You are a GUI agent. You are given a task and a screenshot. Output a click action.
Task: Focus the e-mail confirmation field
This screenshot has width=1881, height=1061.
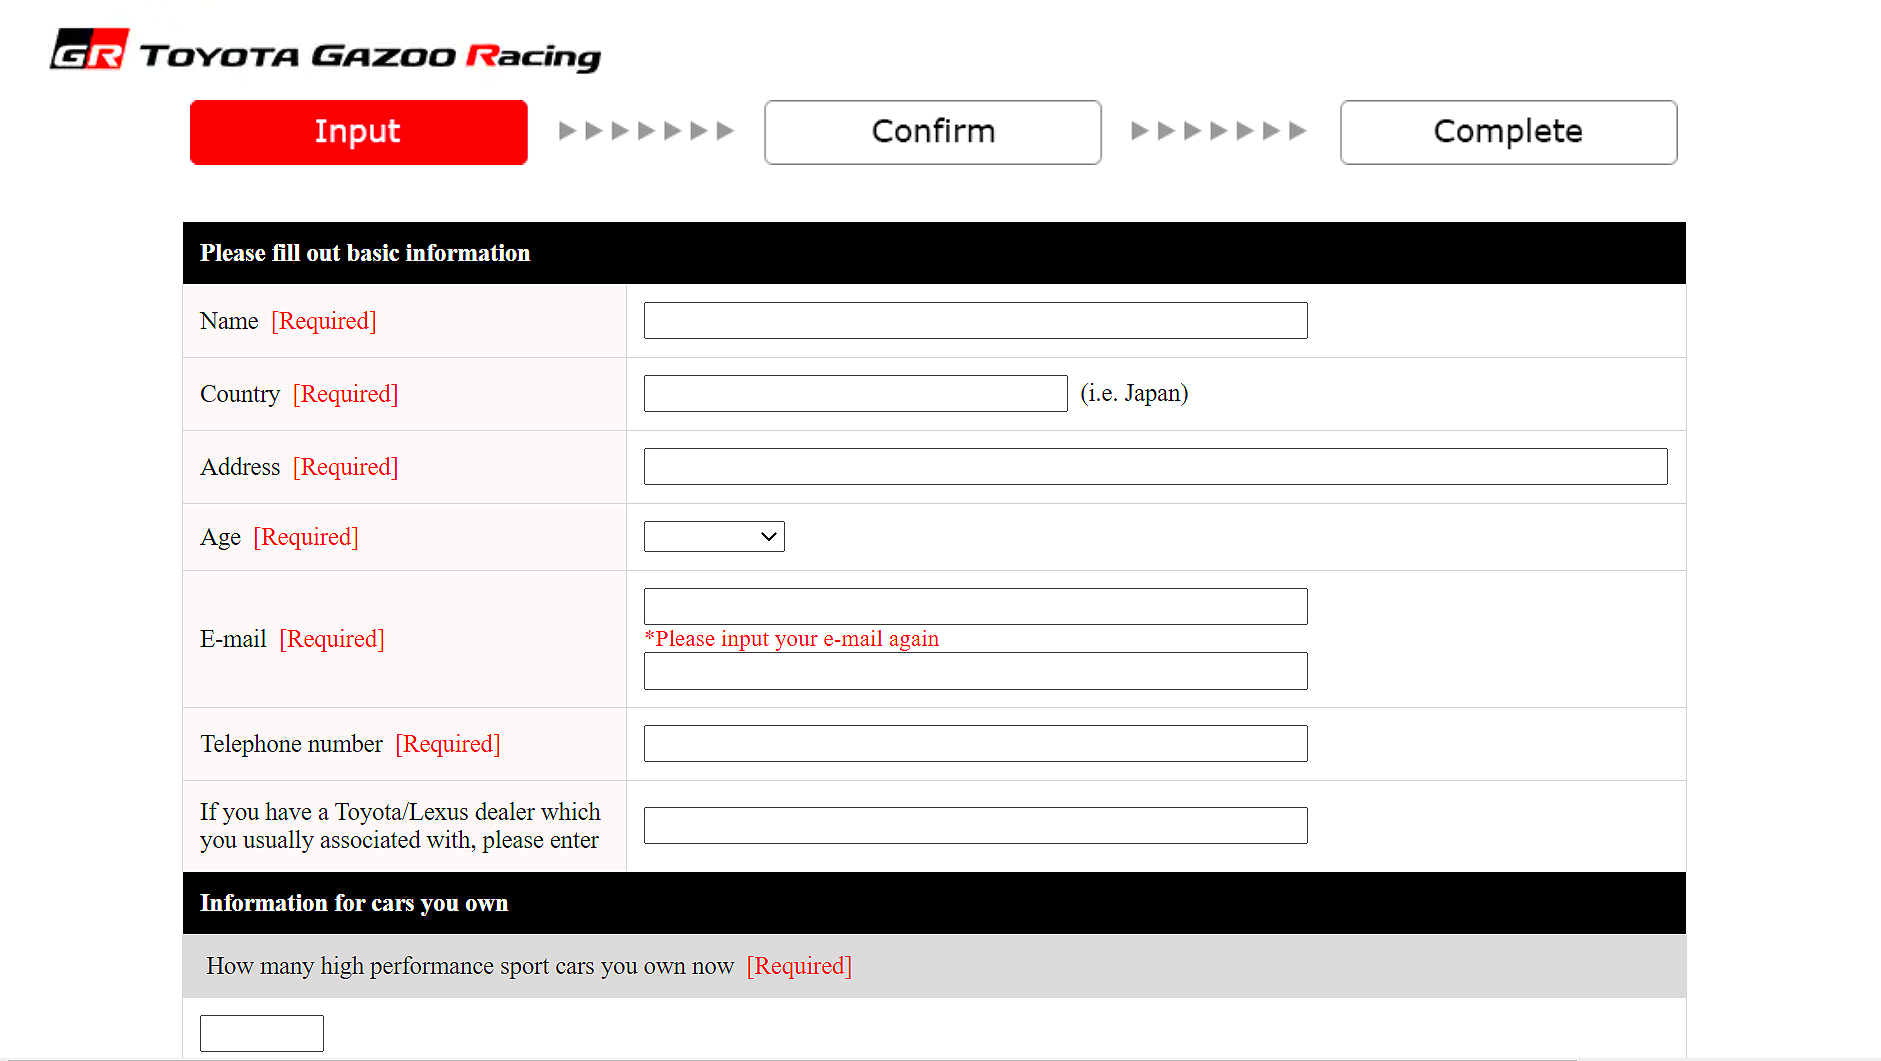coord(975,671)
